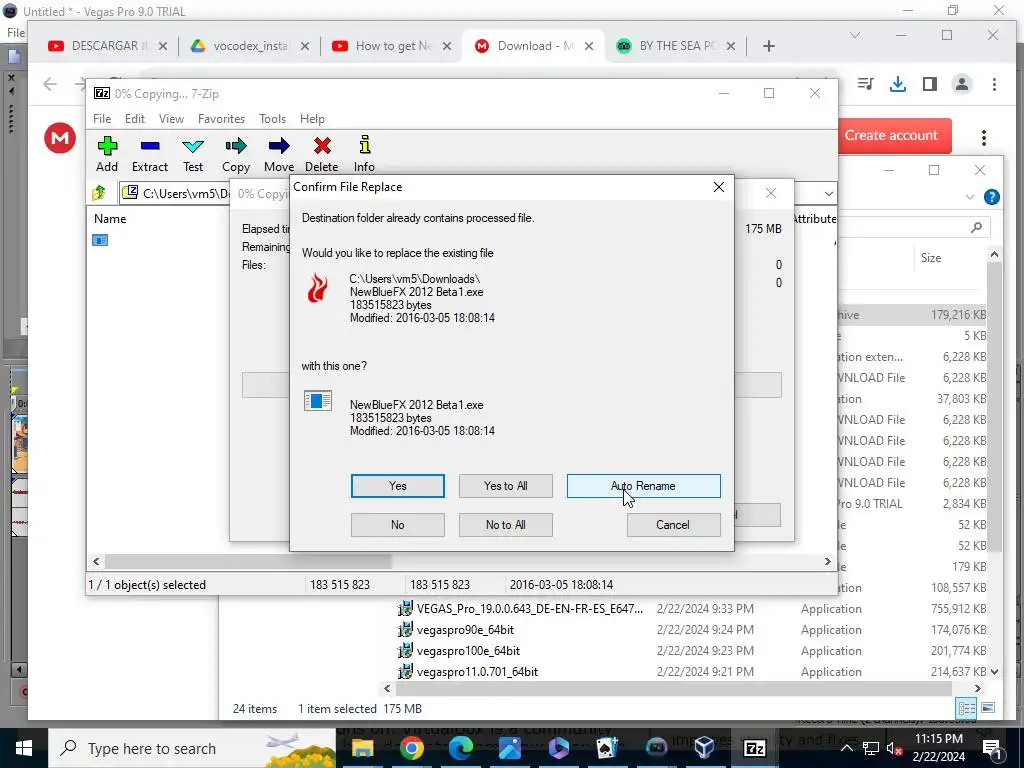Click File Explorer vertical scrollbar down arrow

pyautogui.click(x=994, y=671)
